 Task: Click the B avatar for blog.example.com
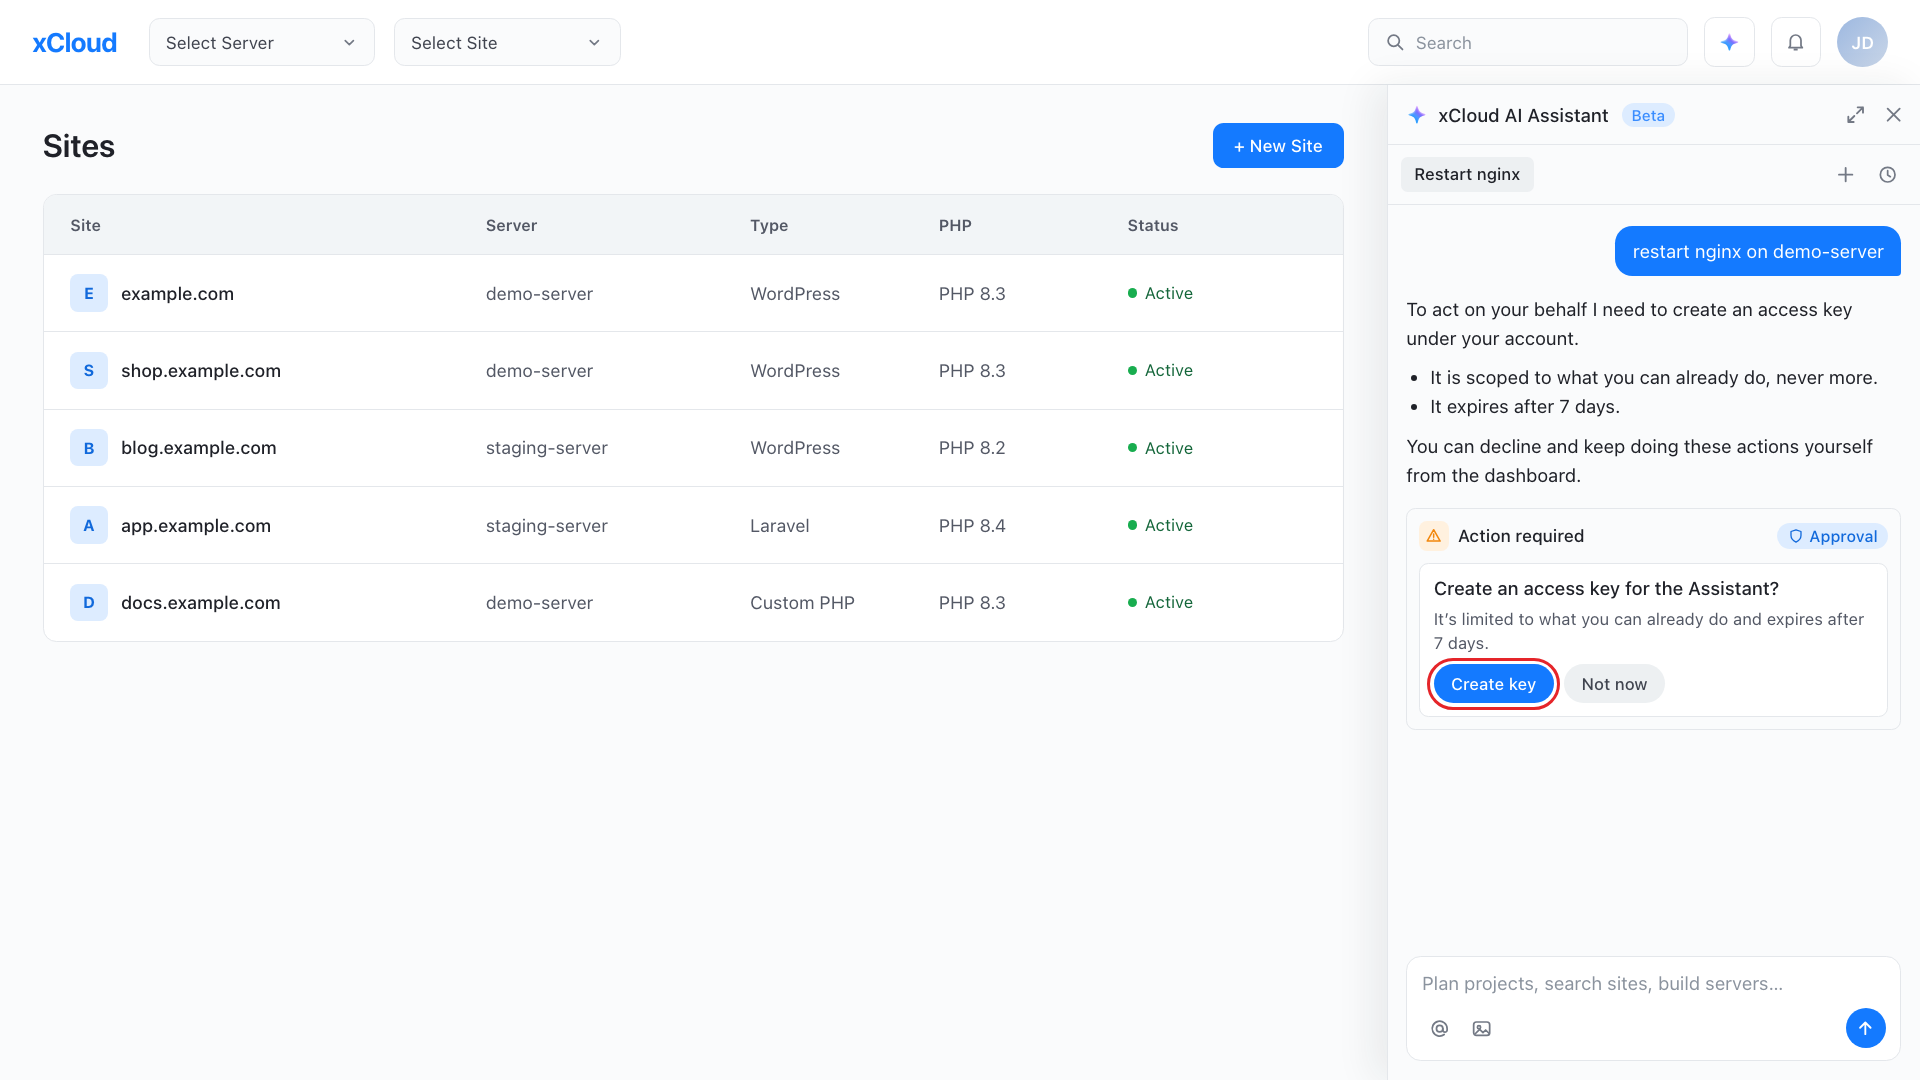tap(89, 448)
